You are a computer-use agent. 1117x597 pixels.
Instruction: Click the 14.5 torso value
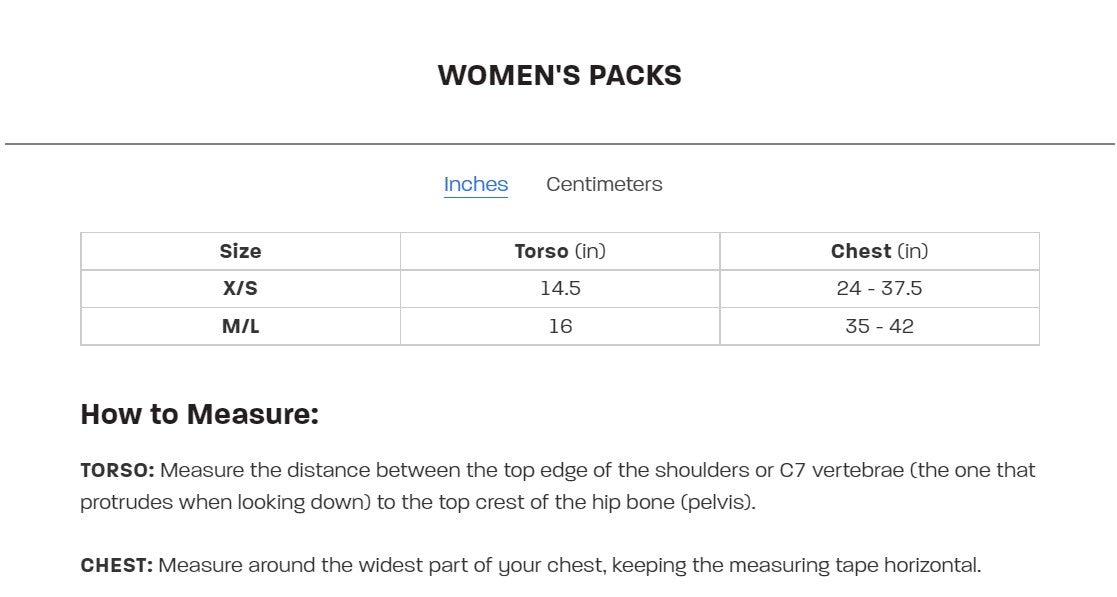click(x=560, y=288)
